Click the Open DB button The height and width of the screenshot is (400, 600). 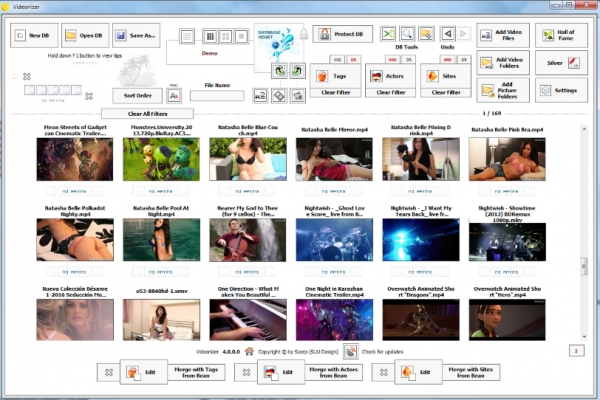pos(85,36)
